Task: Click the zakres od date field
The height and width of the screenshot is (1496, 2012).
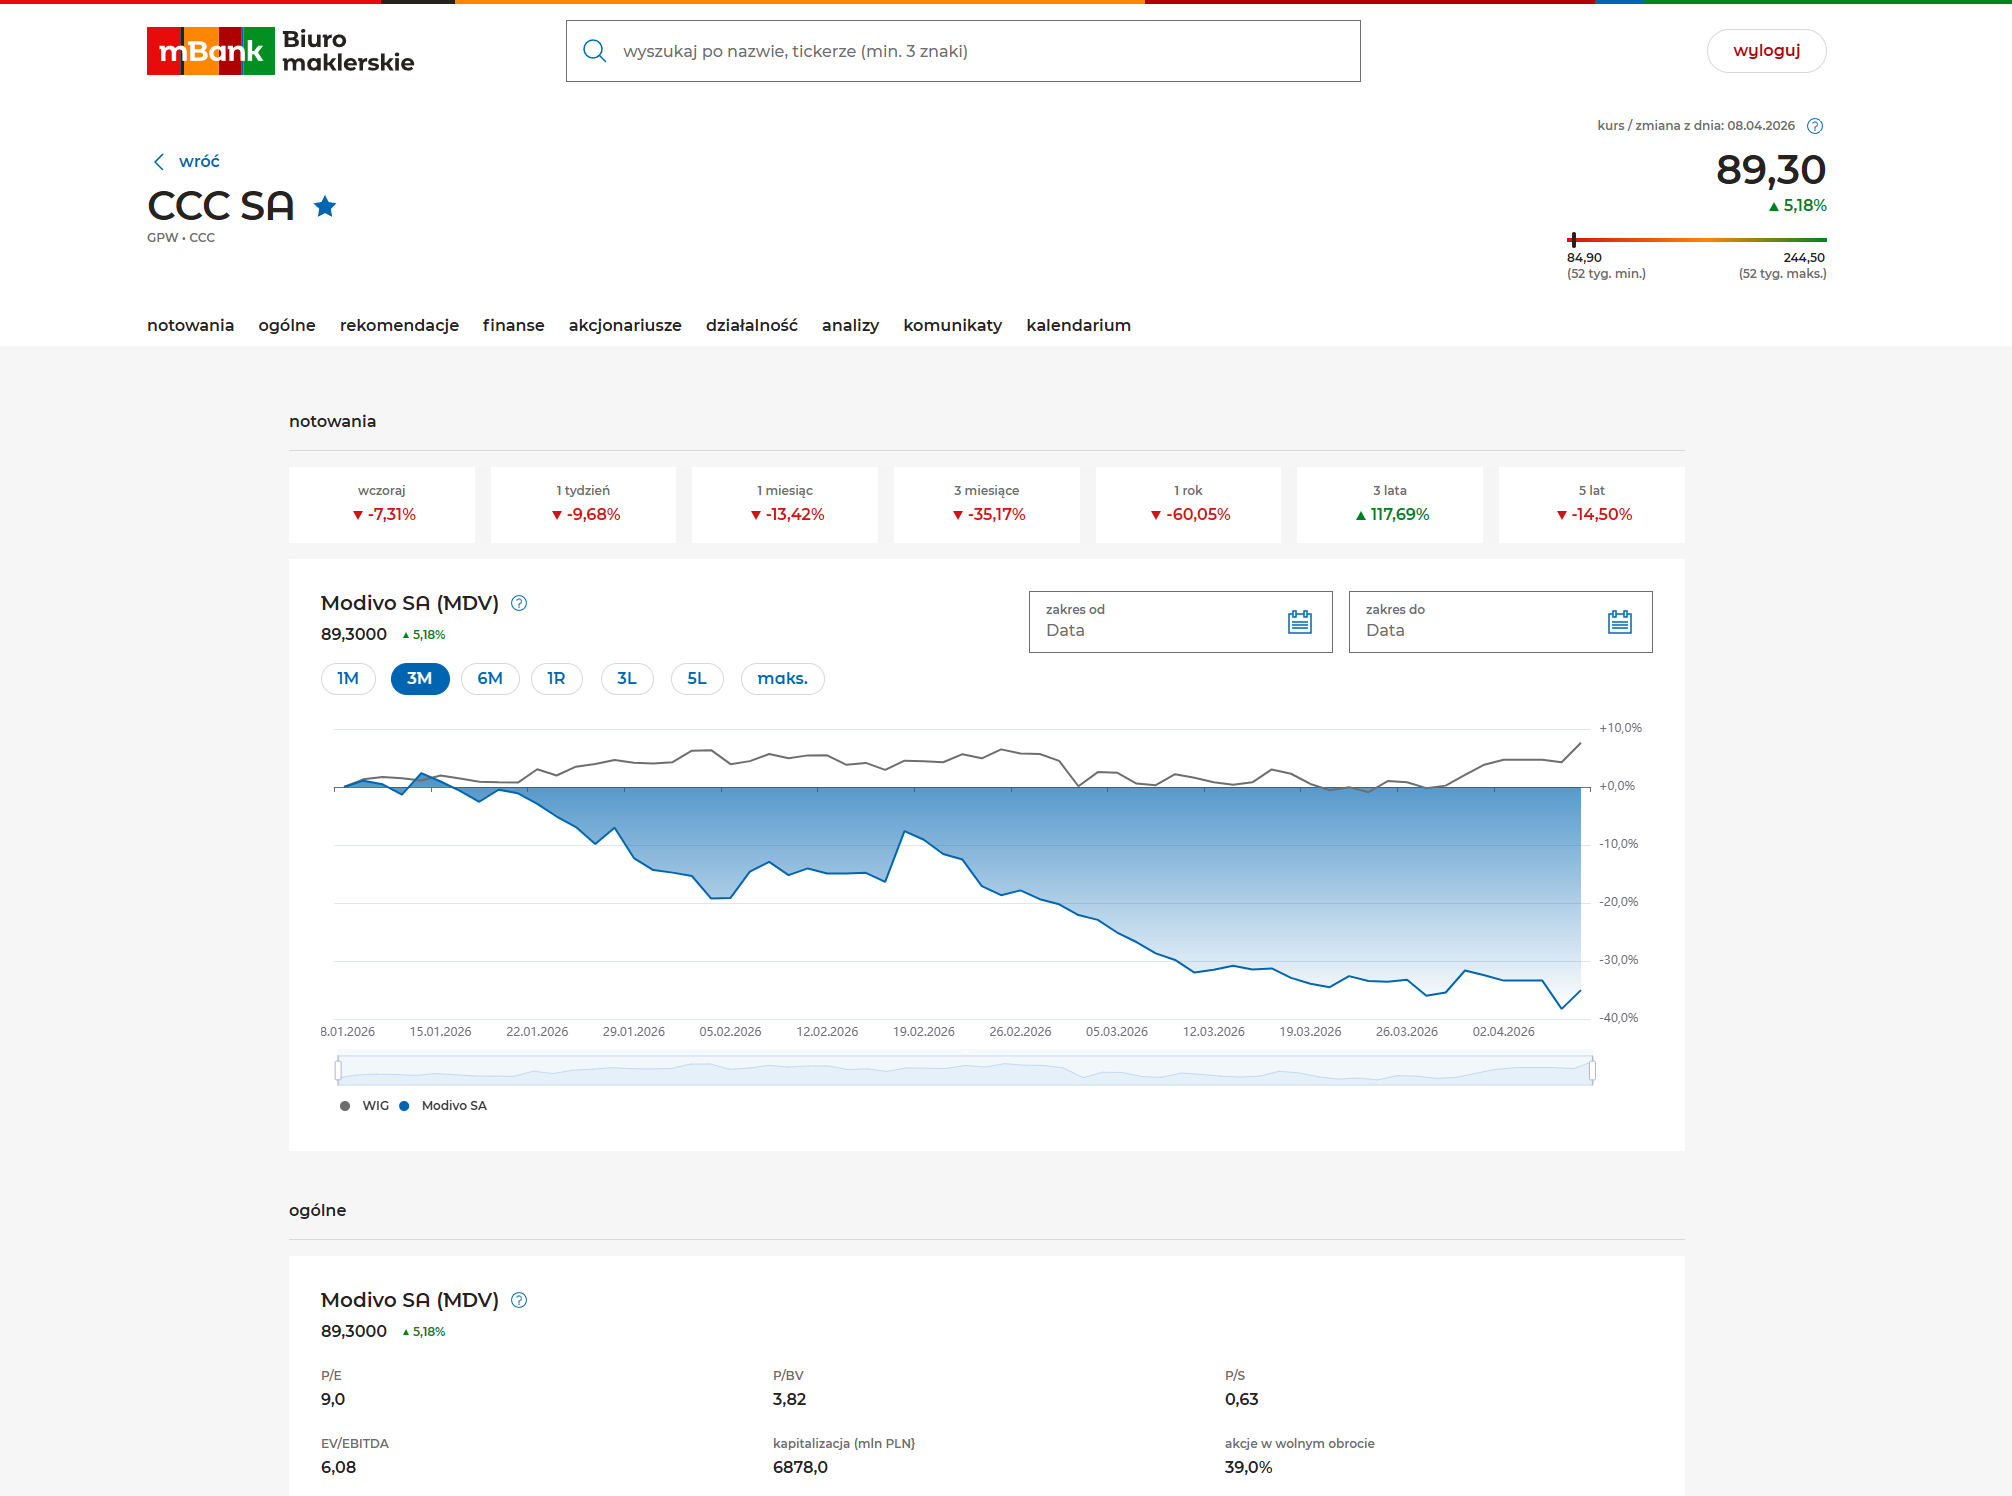Action: point(1181,622)
